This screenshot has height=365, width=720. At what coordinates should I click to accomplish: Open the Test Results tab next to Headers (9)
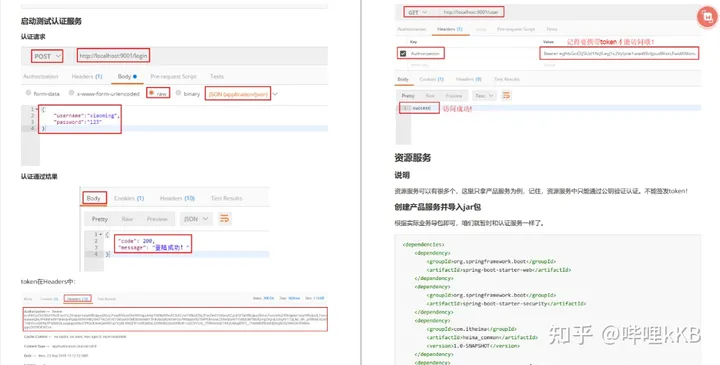(x=506, y=79)
